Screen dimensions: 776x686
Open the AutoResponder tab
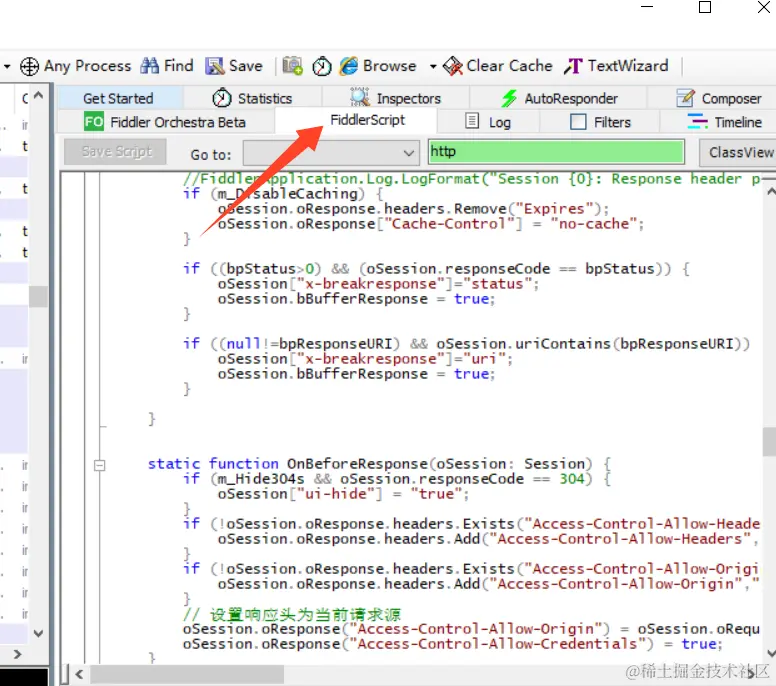pyautogui.click(x=558, y=98)
